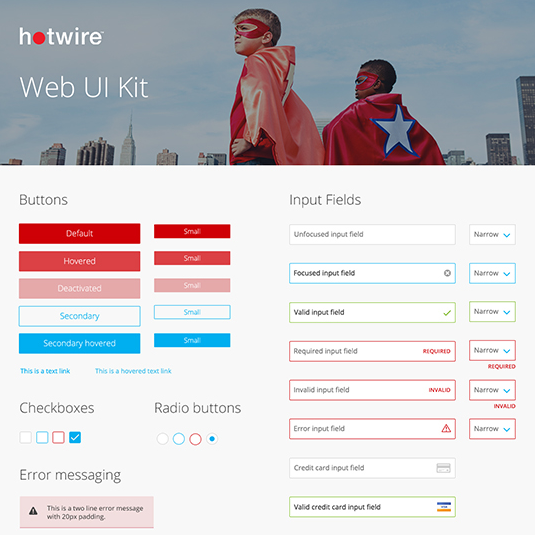Open Narrow dropdown beside Invalid input field

pos(492,390)
